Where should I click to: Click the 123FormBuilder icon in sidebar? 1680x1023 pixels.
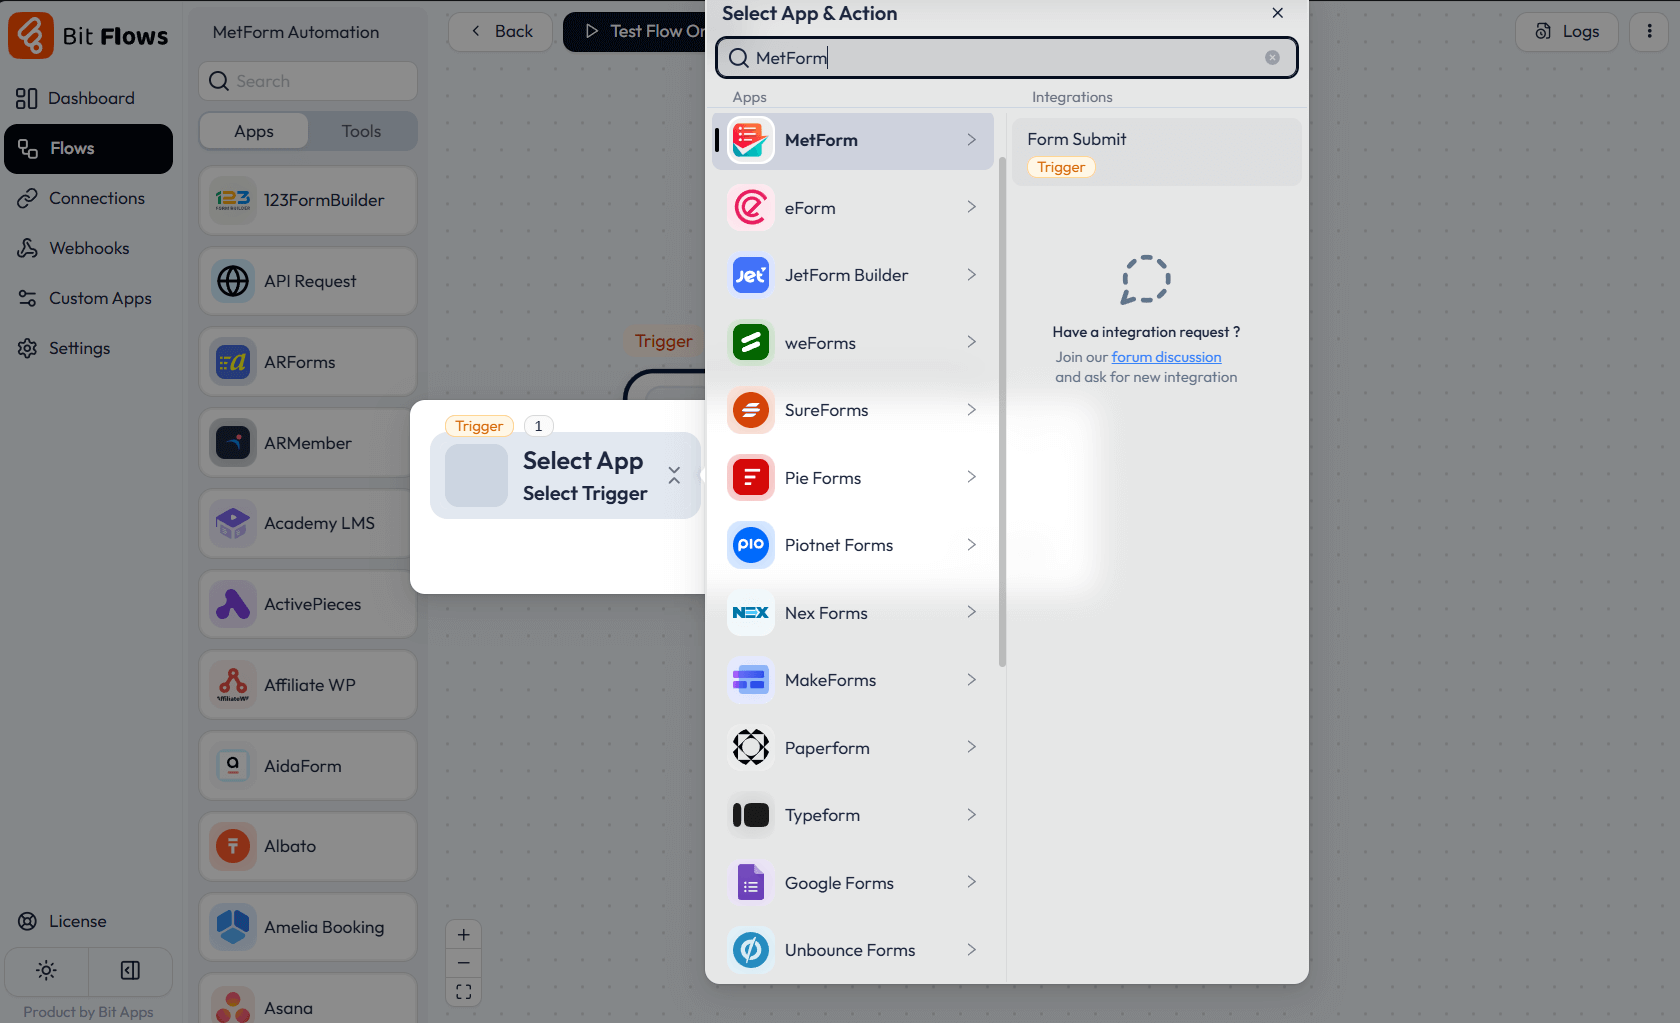pos(233,200)
